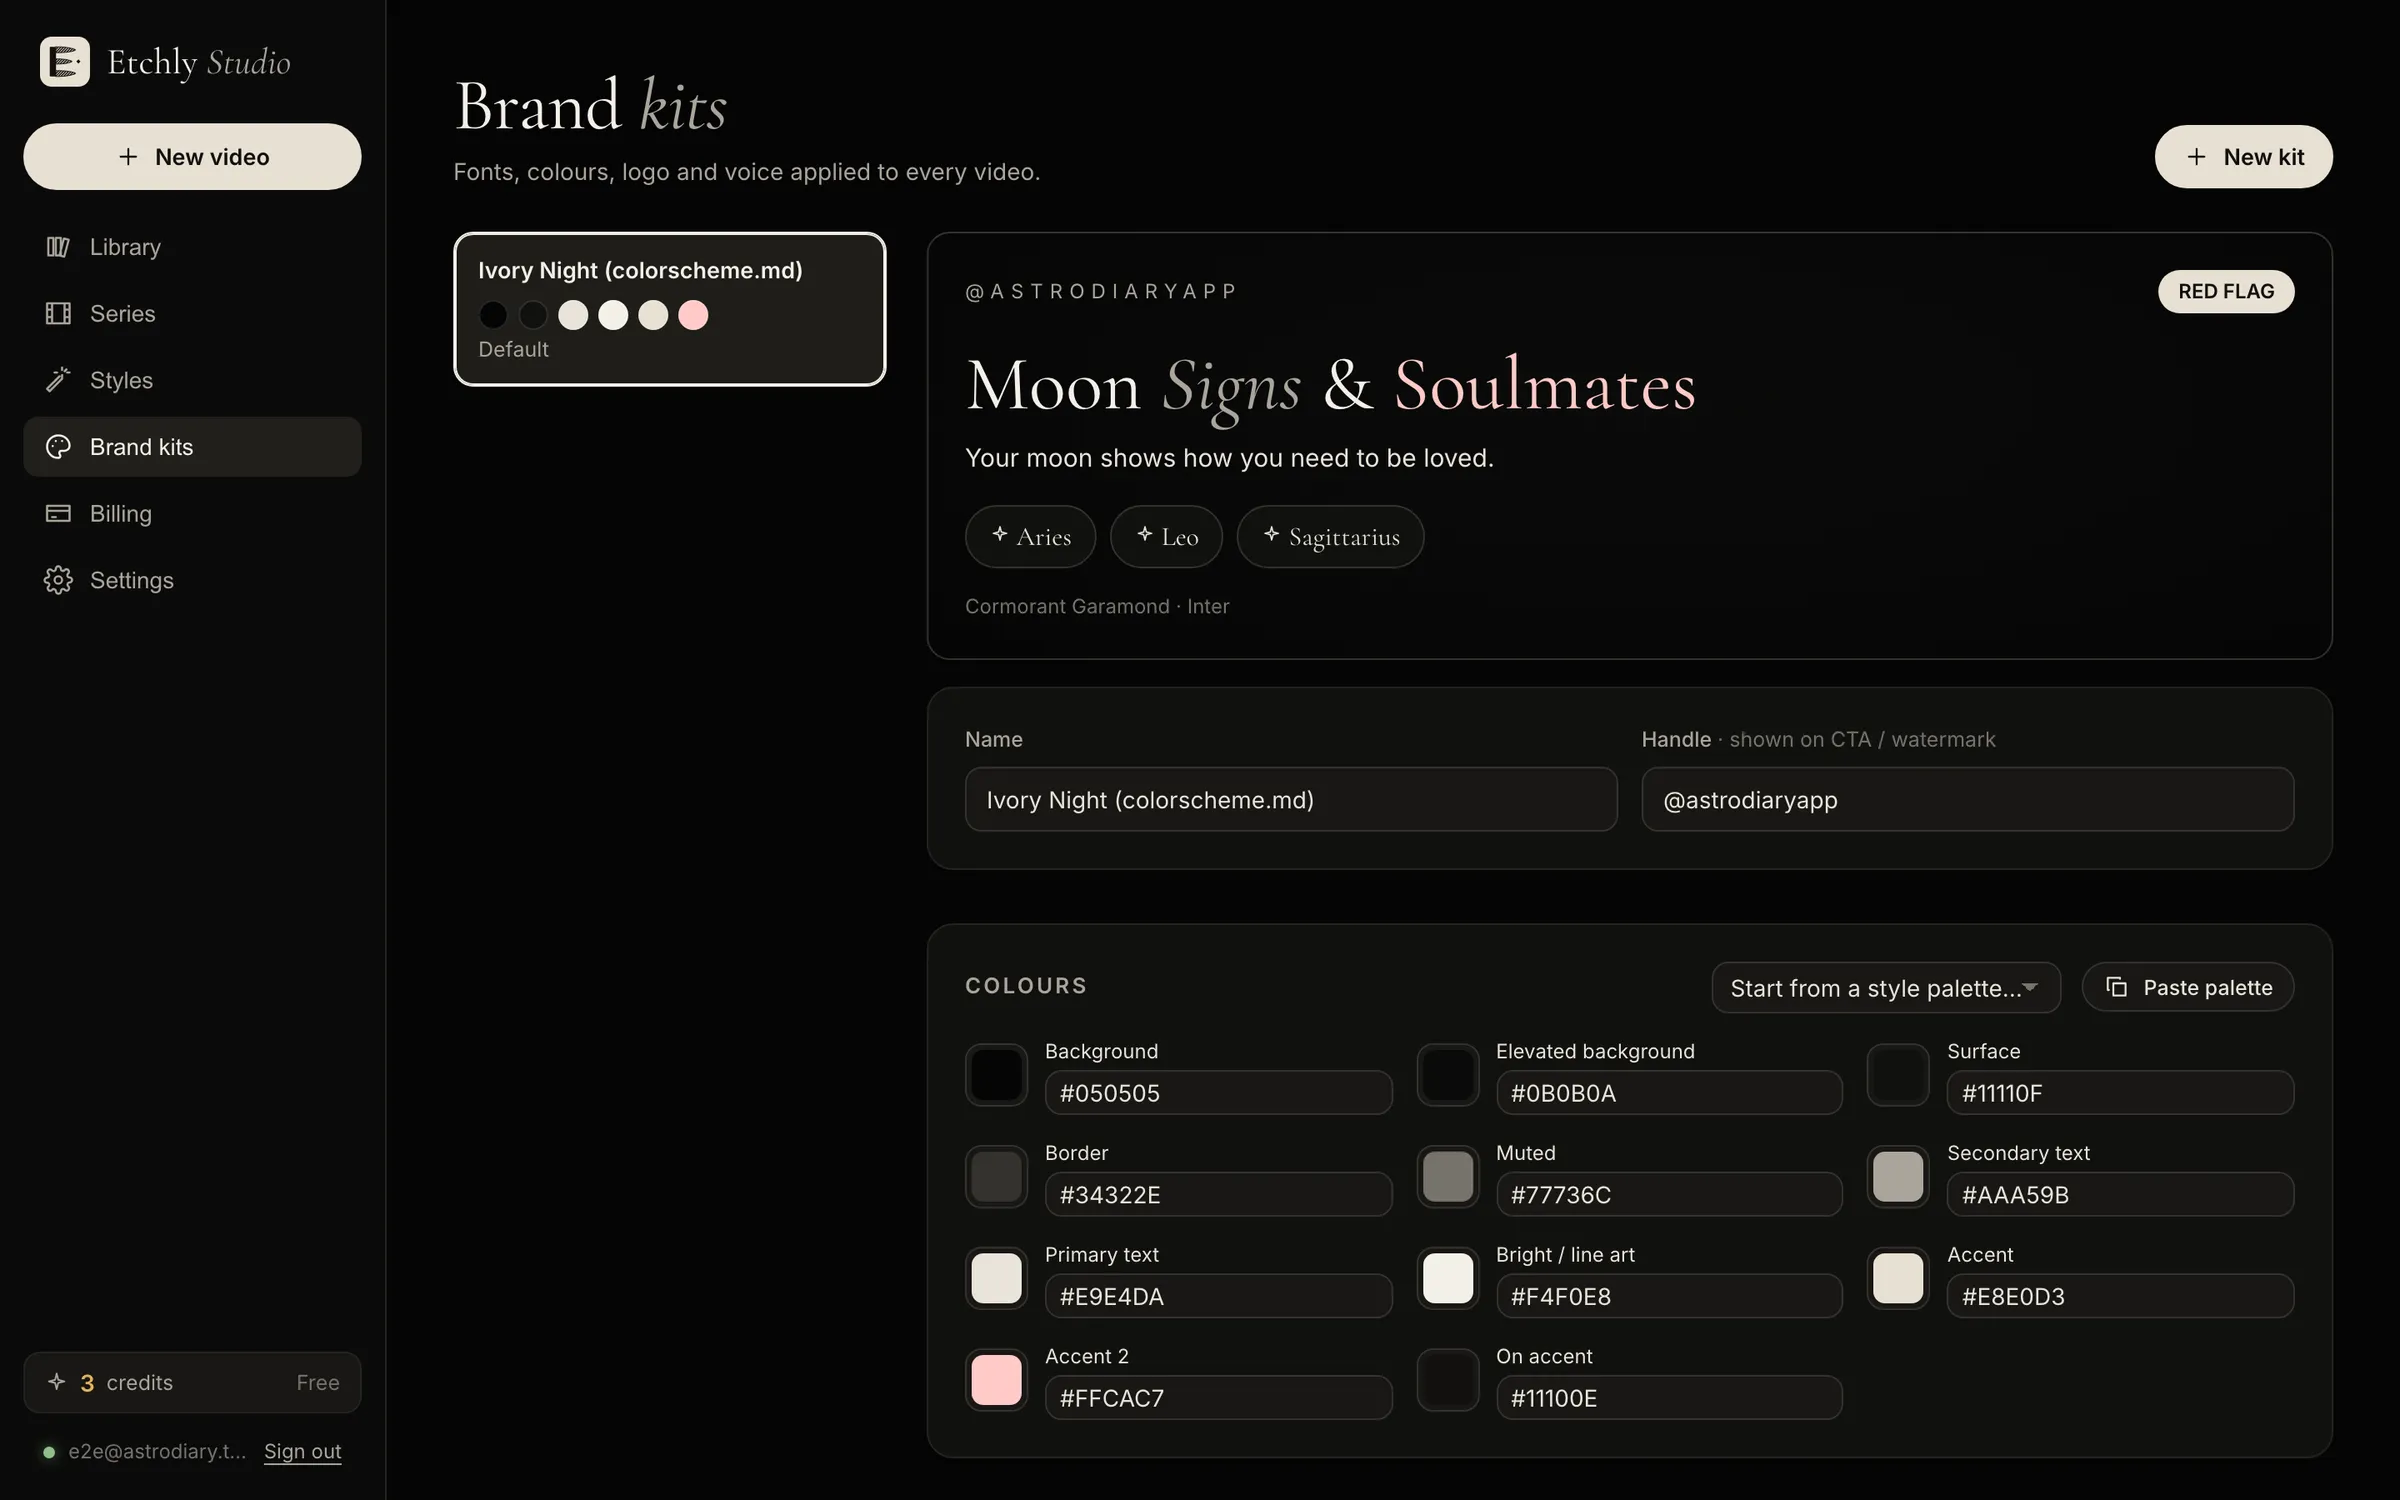
Task: Click the credits Free plan box
Action: (192, 1382)
